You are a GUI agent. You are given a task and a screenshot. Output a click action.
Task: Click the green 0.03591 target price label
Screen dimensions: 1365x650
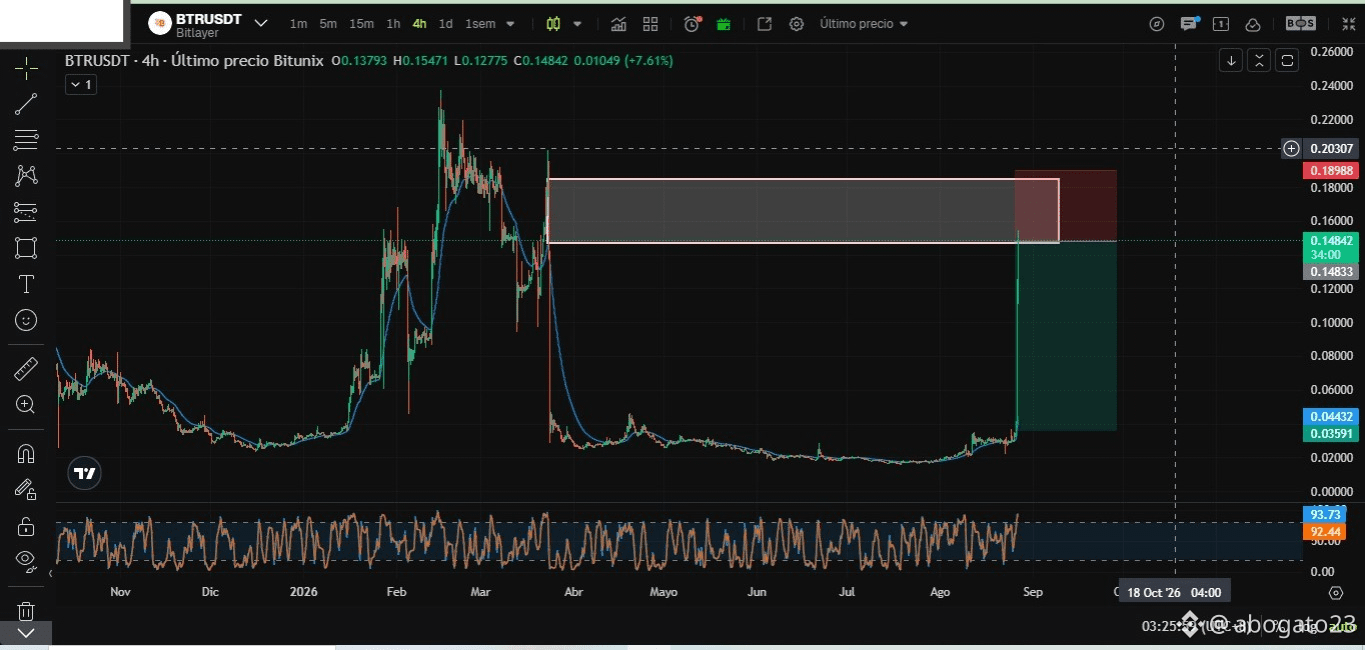coord(1331,433)
